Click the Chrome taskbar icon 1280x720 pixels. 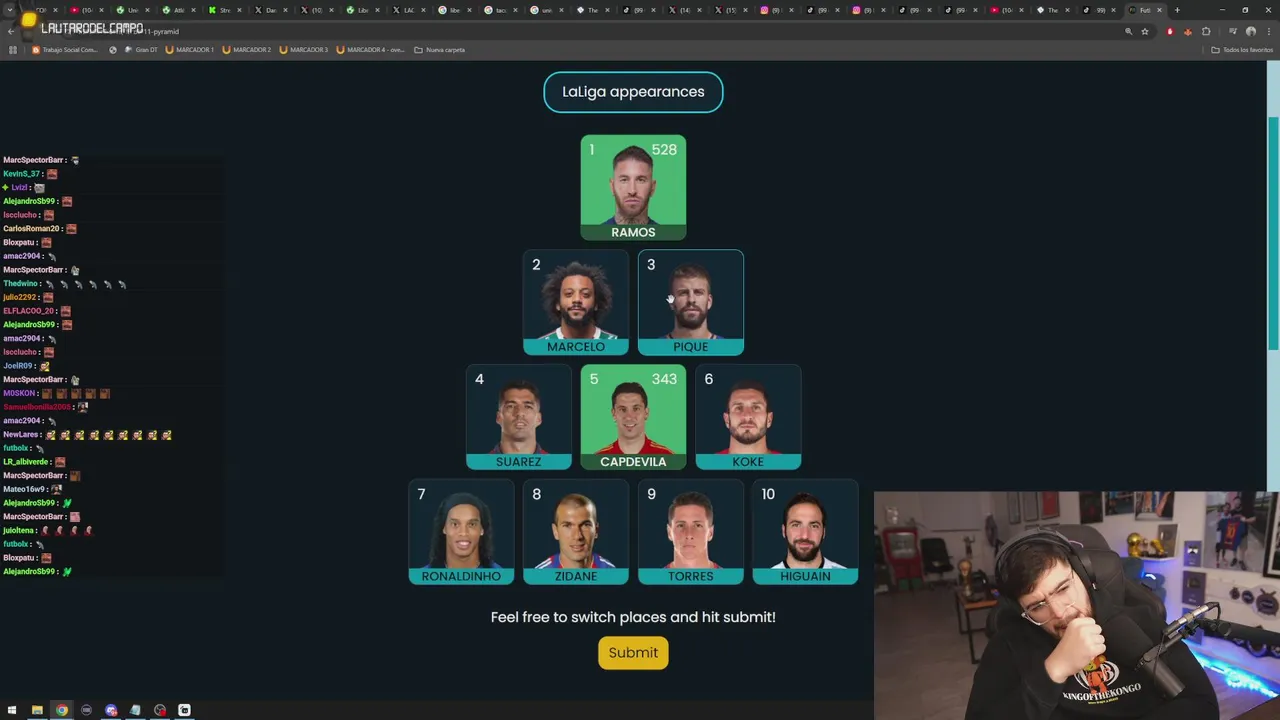(x=62, y=710)
